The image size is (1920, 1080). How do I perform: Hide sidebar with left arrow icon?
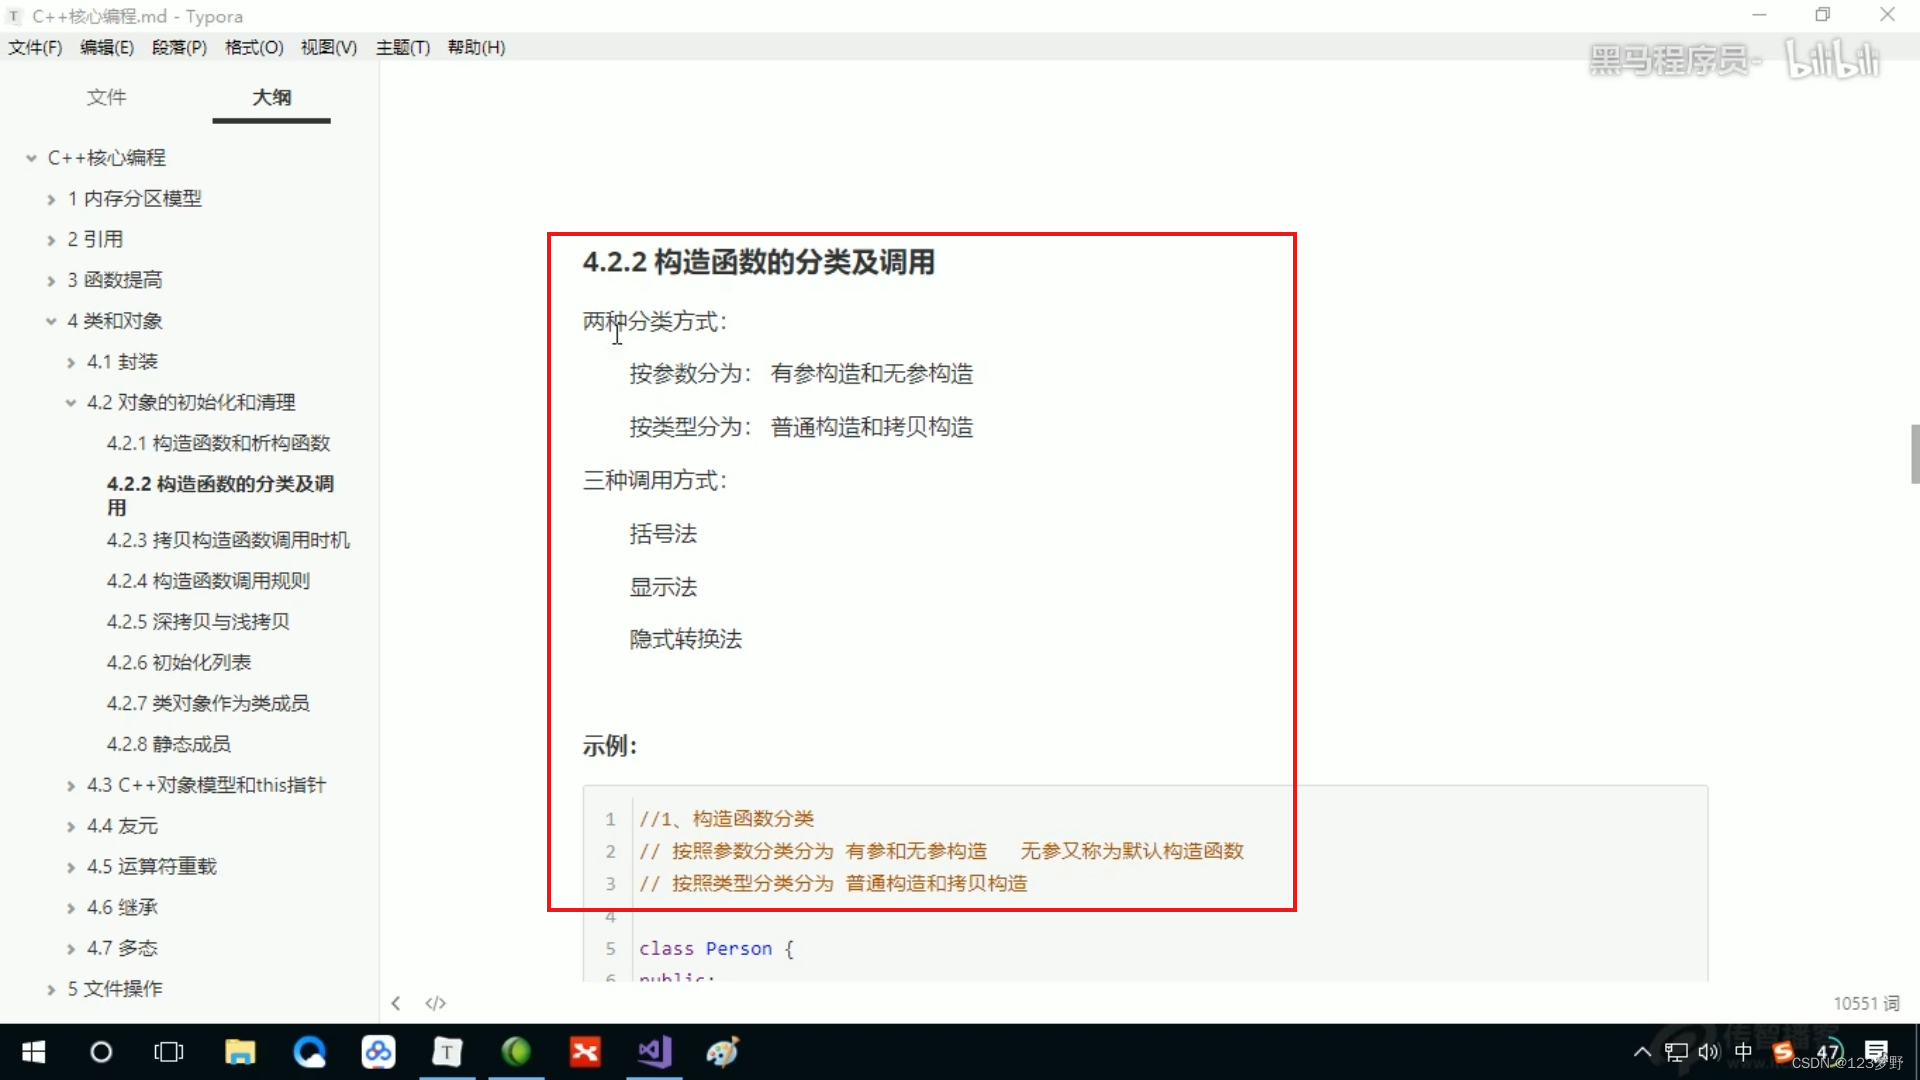[396, 1003]
